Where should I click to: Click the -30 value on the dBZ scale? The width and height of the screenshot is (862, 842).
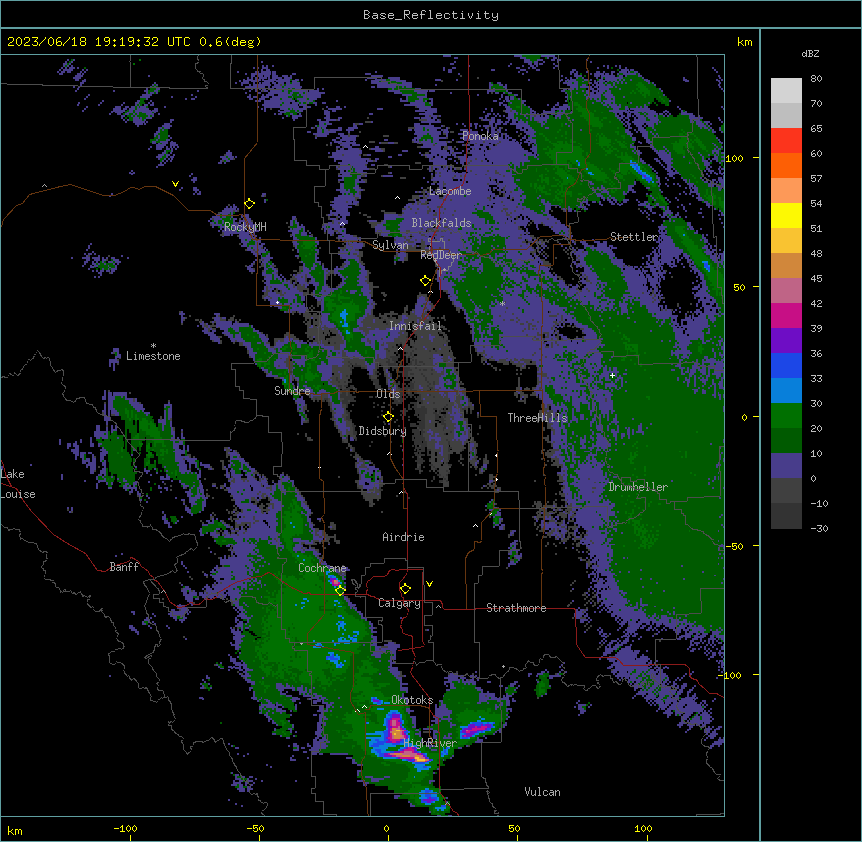coord(819,529)
